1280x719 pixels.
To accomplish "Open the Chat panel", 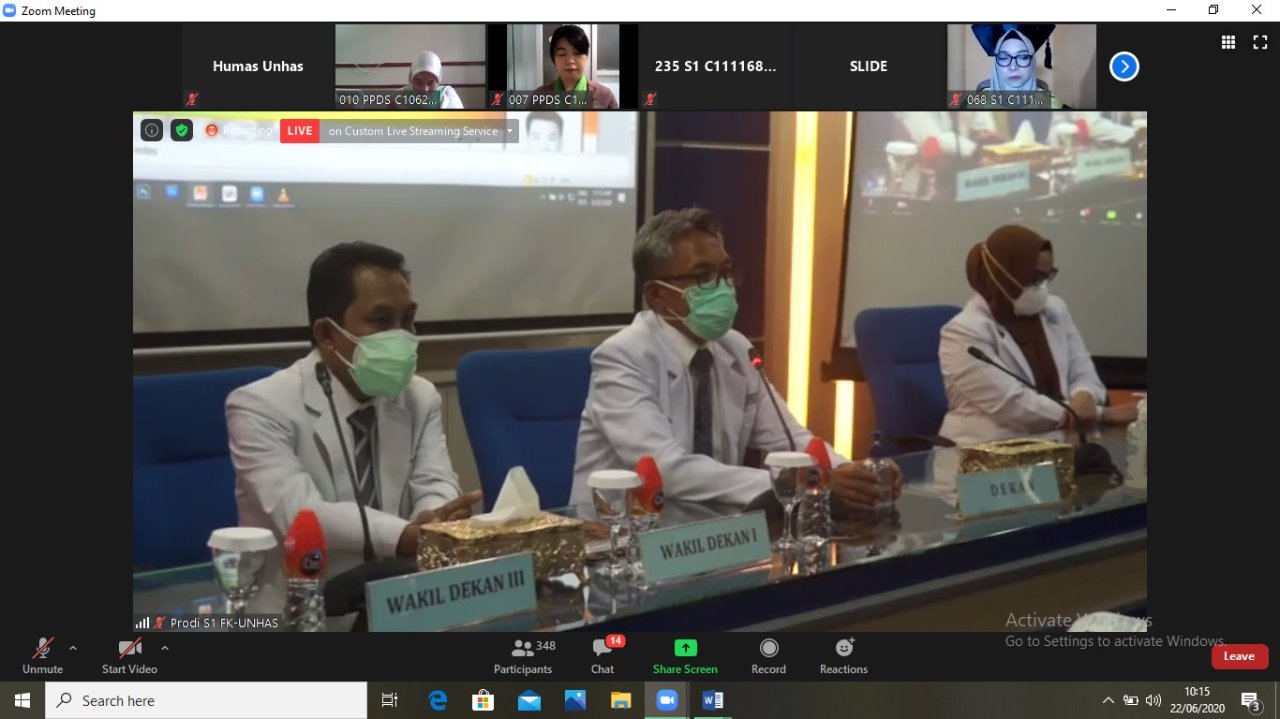I will [x=602, y=655].
